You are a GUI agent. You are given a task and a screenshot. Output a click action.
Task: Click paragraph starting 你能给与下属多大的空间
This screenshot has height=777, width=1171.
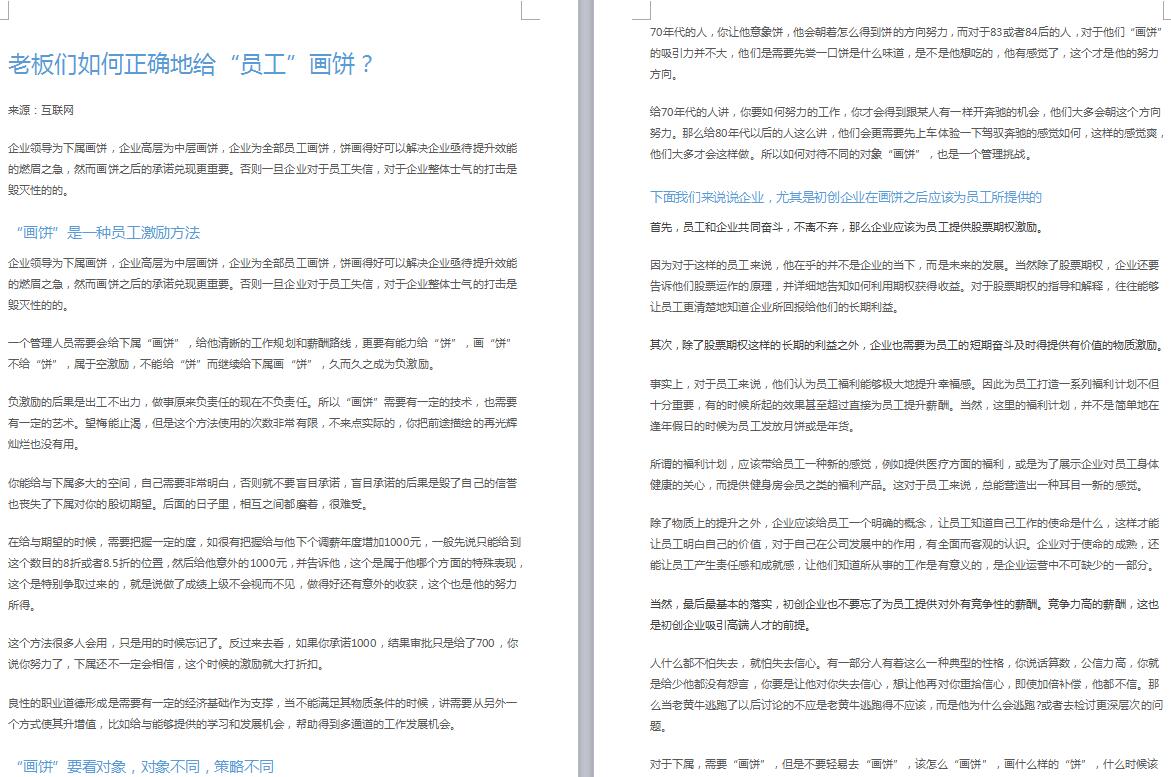[x=262, y=493]
